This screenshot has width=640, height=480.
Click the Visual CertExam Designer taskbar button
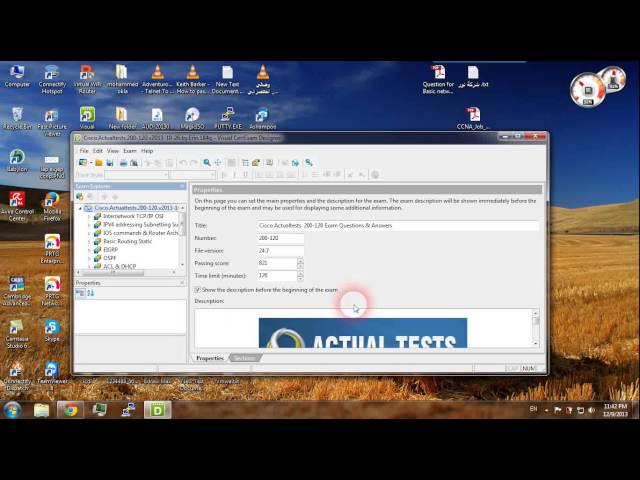tap(158, 410)
